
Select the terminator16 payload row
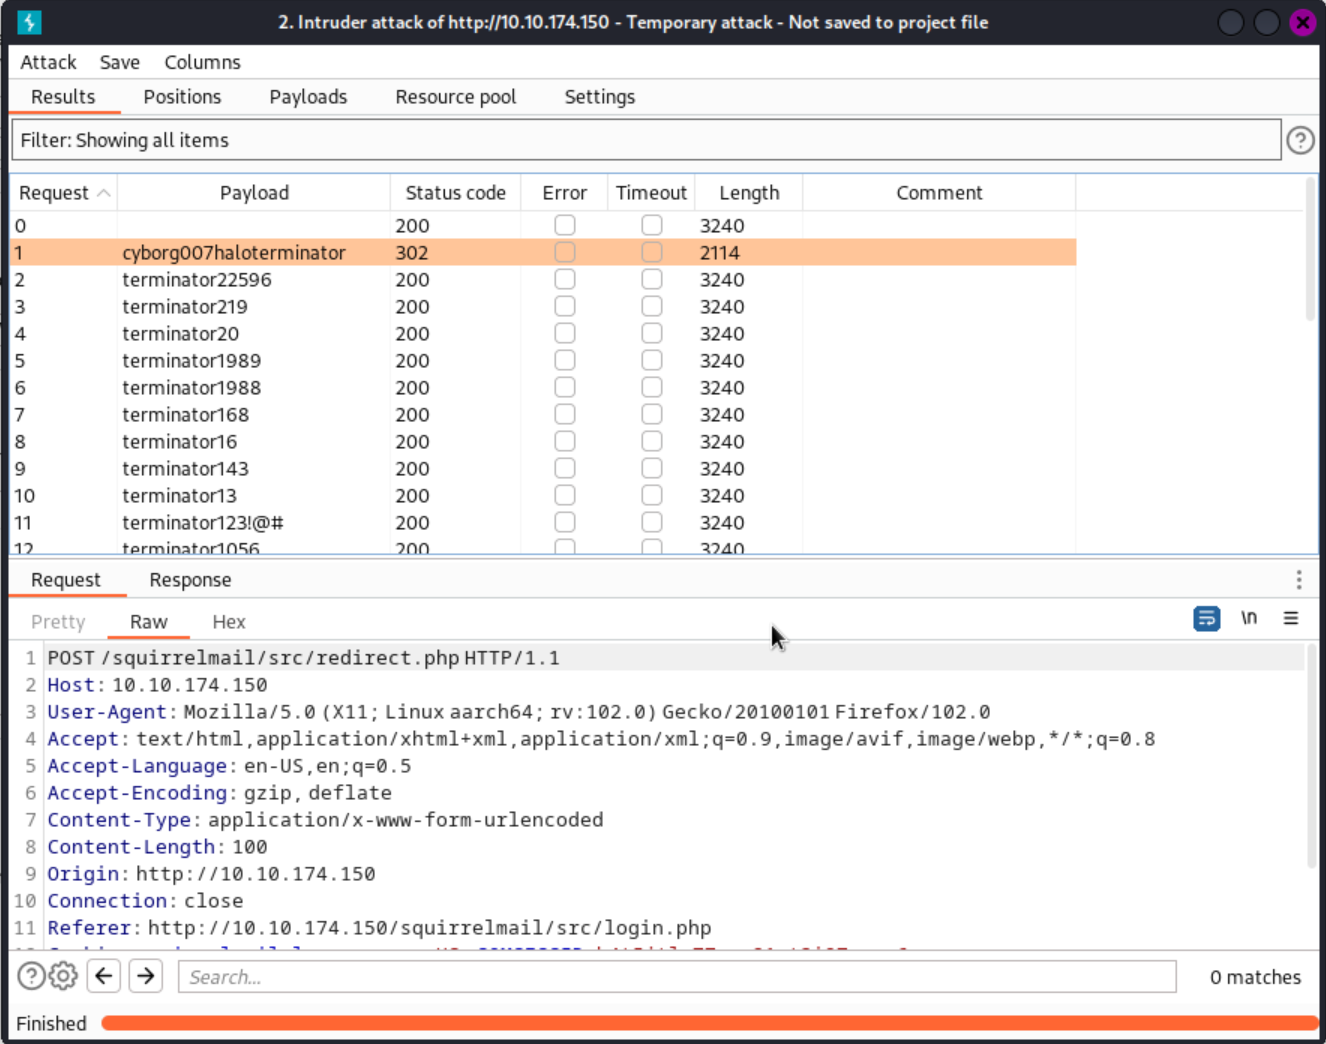click(543, 441)
